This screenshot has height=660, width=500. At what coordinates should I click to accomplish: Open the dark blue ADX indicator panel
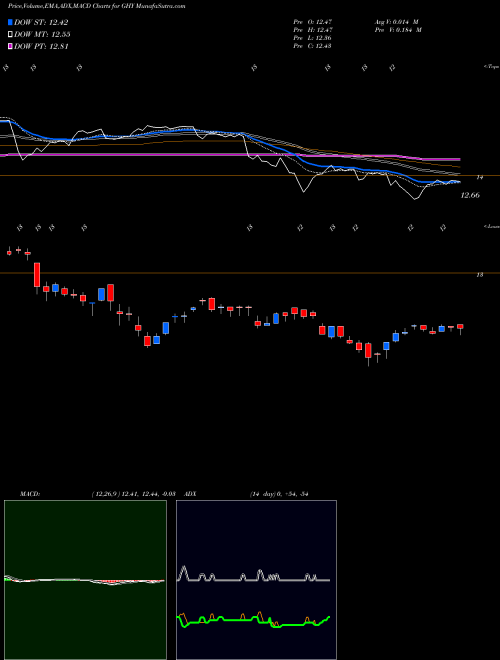[x=256, y=580]
